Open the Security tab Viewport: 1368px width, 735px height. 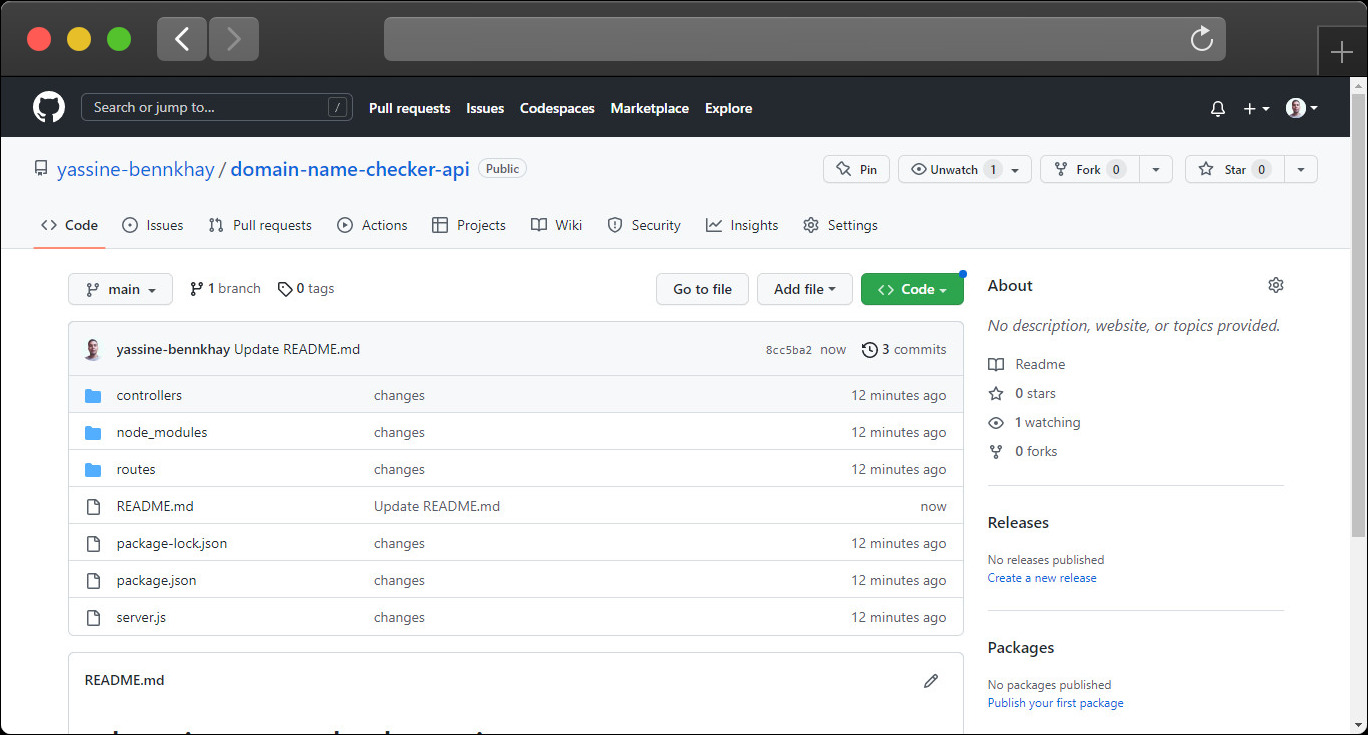pyautogui.click(x=644, y=225)
